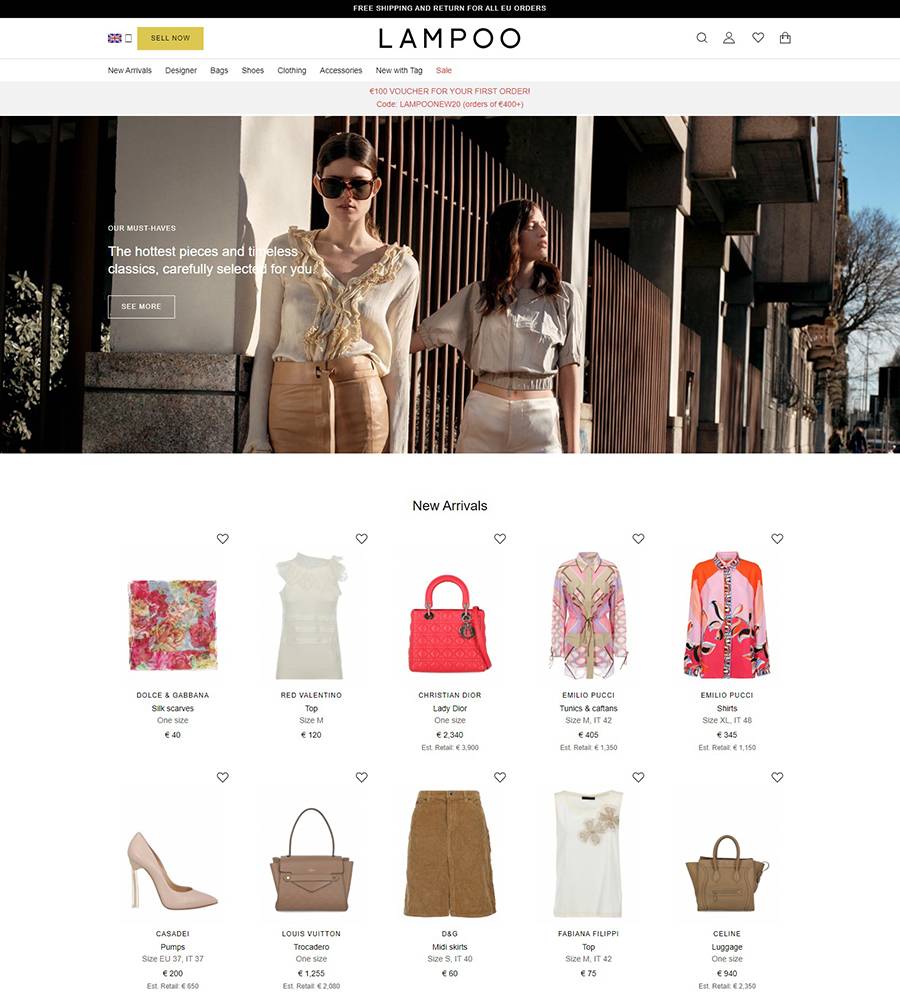The width and height of the screenshot is (900, 997).
Task: Favorite the D&G midi skirt
Action: [x=500, y=777]
